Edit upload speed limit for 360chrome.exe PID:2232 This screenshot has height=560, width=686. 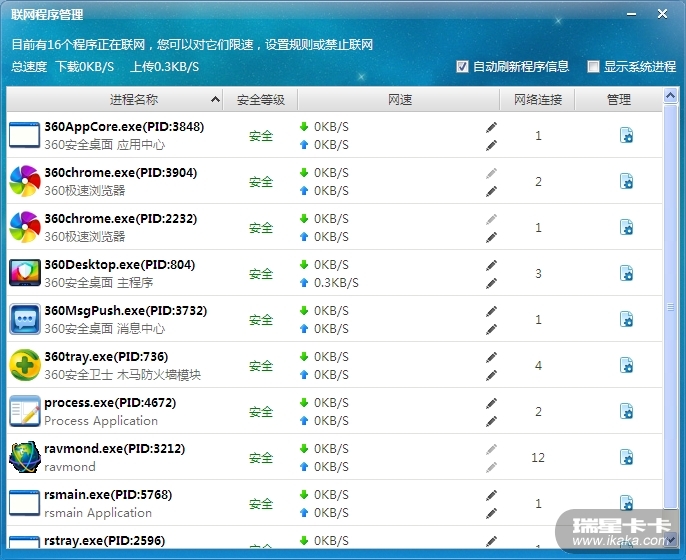491,237
